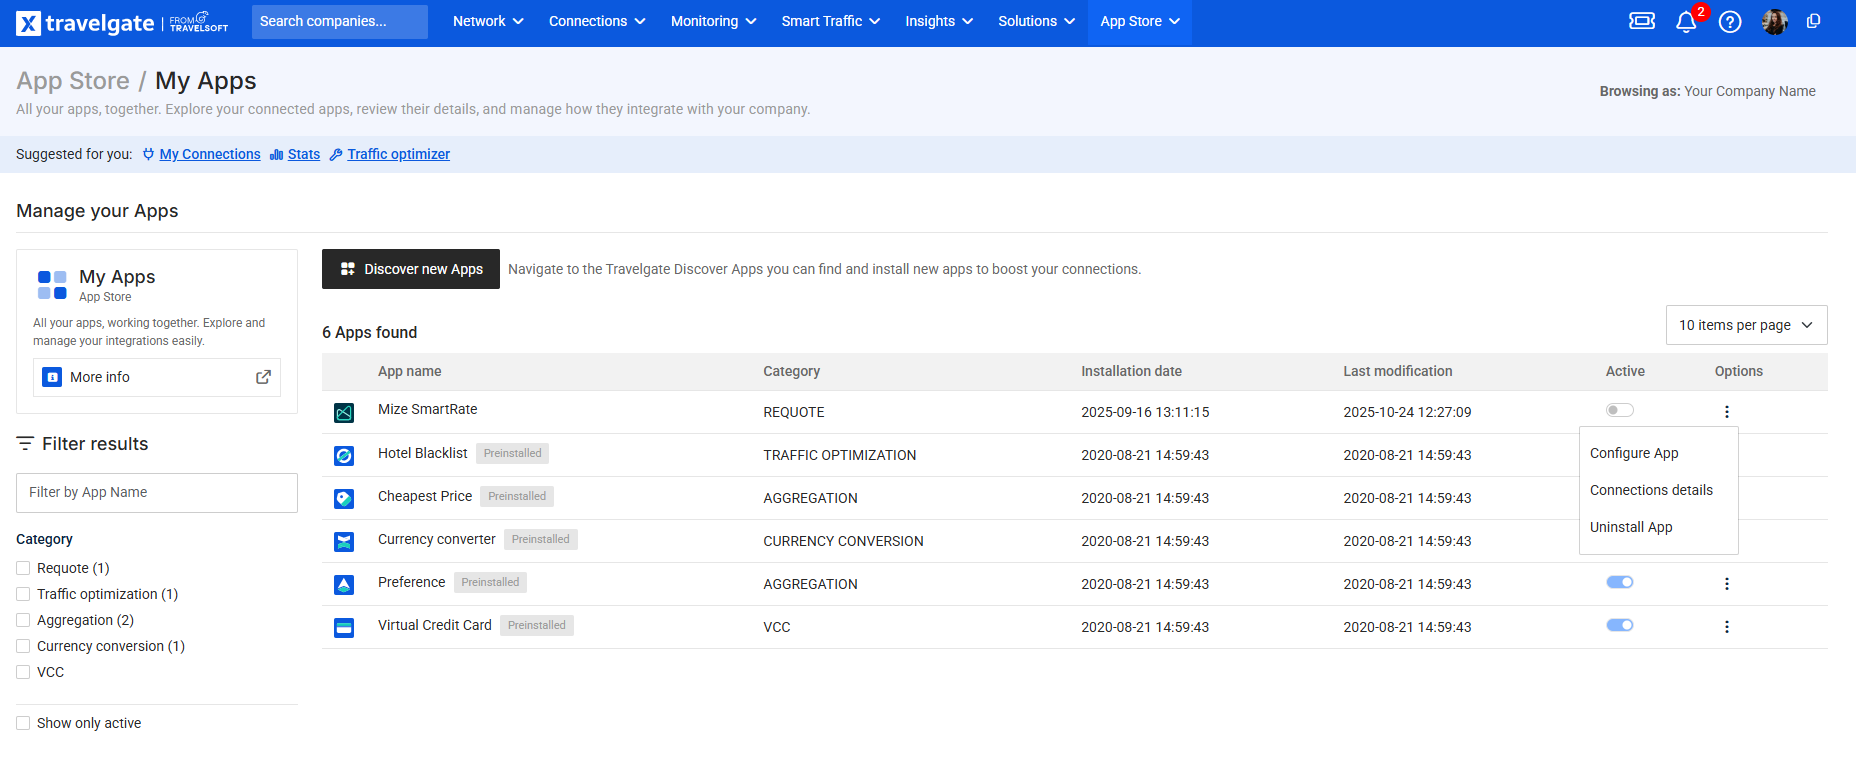Check the Currency conversion category filter

[x=23, y=646]
